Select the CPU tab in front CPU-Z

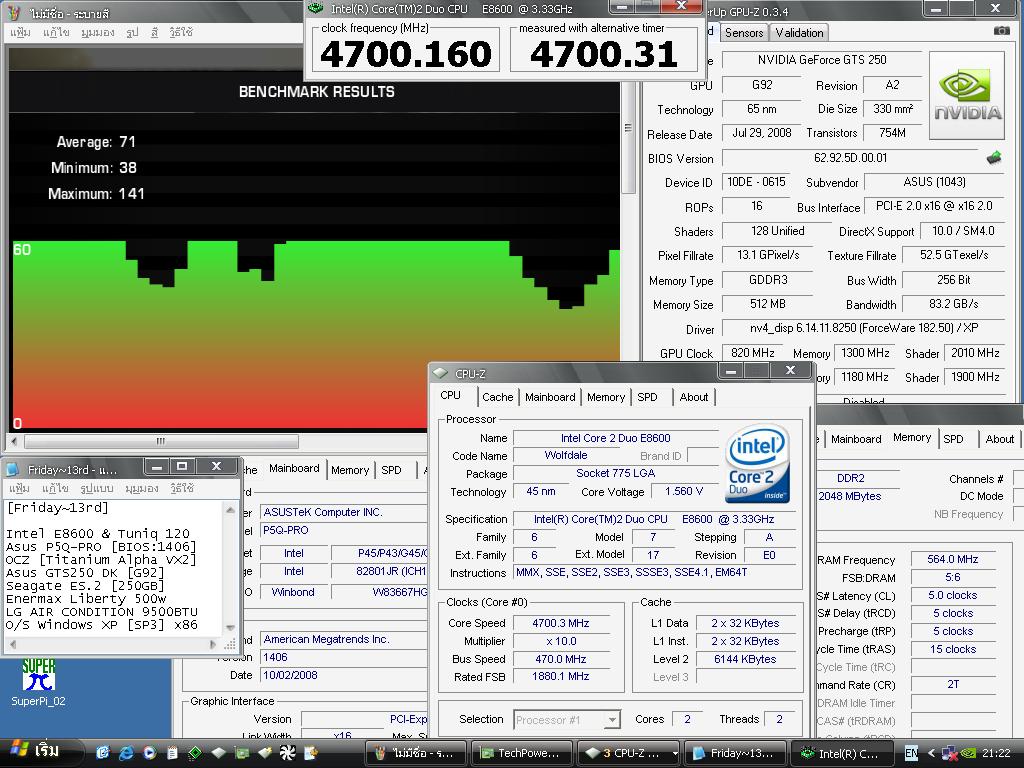451,396
